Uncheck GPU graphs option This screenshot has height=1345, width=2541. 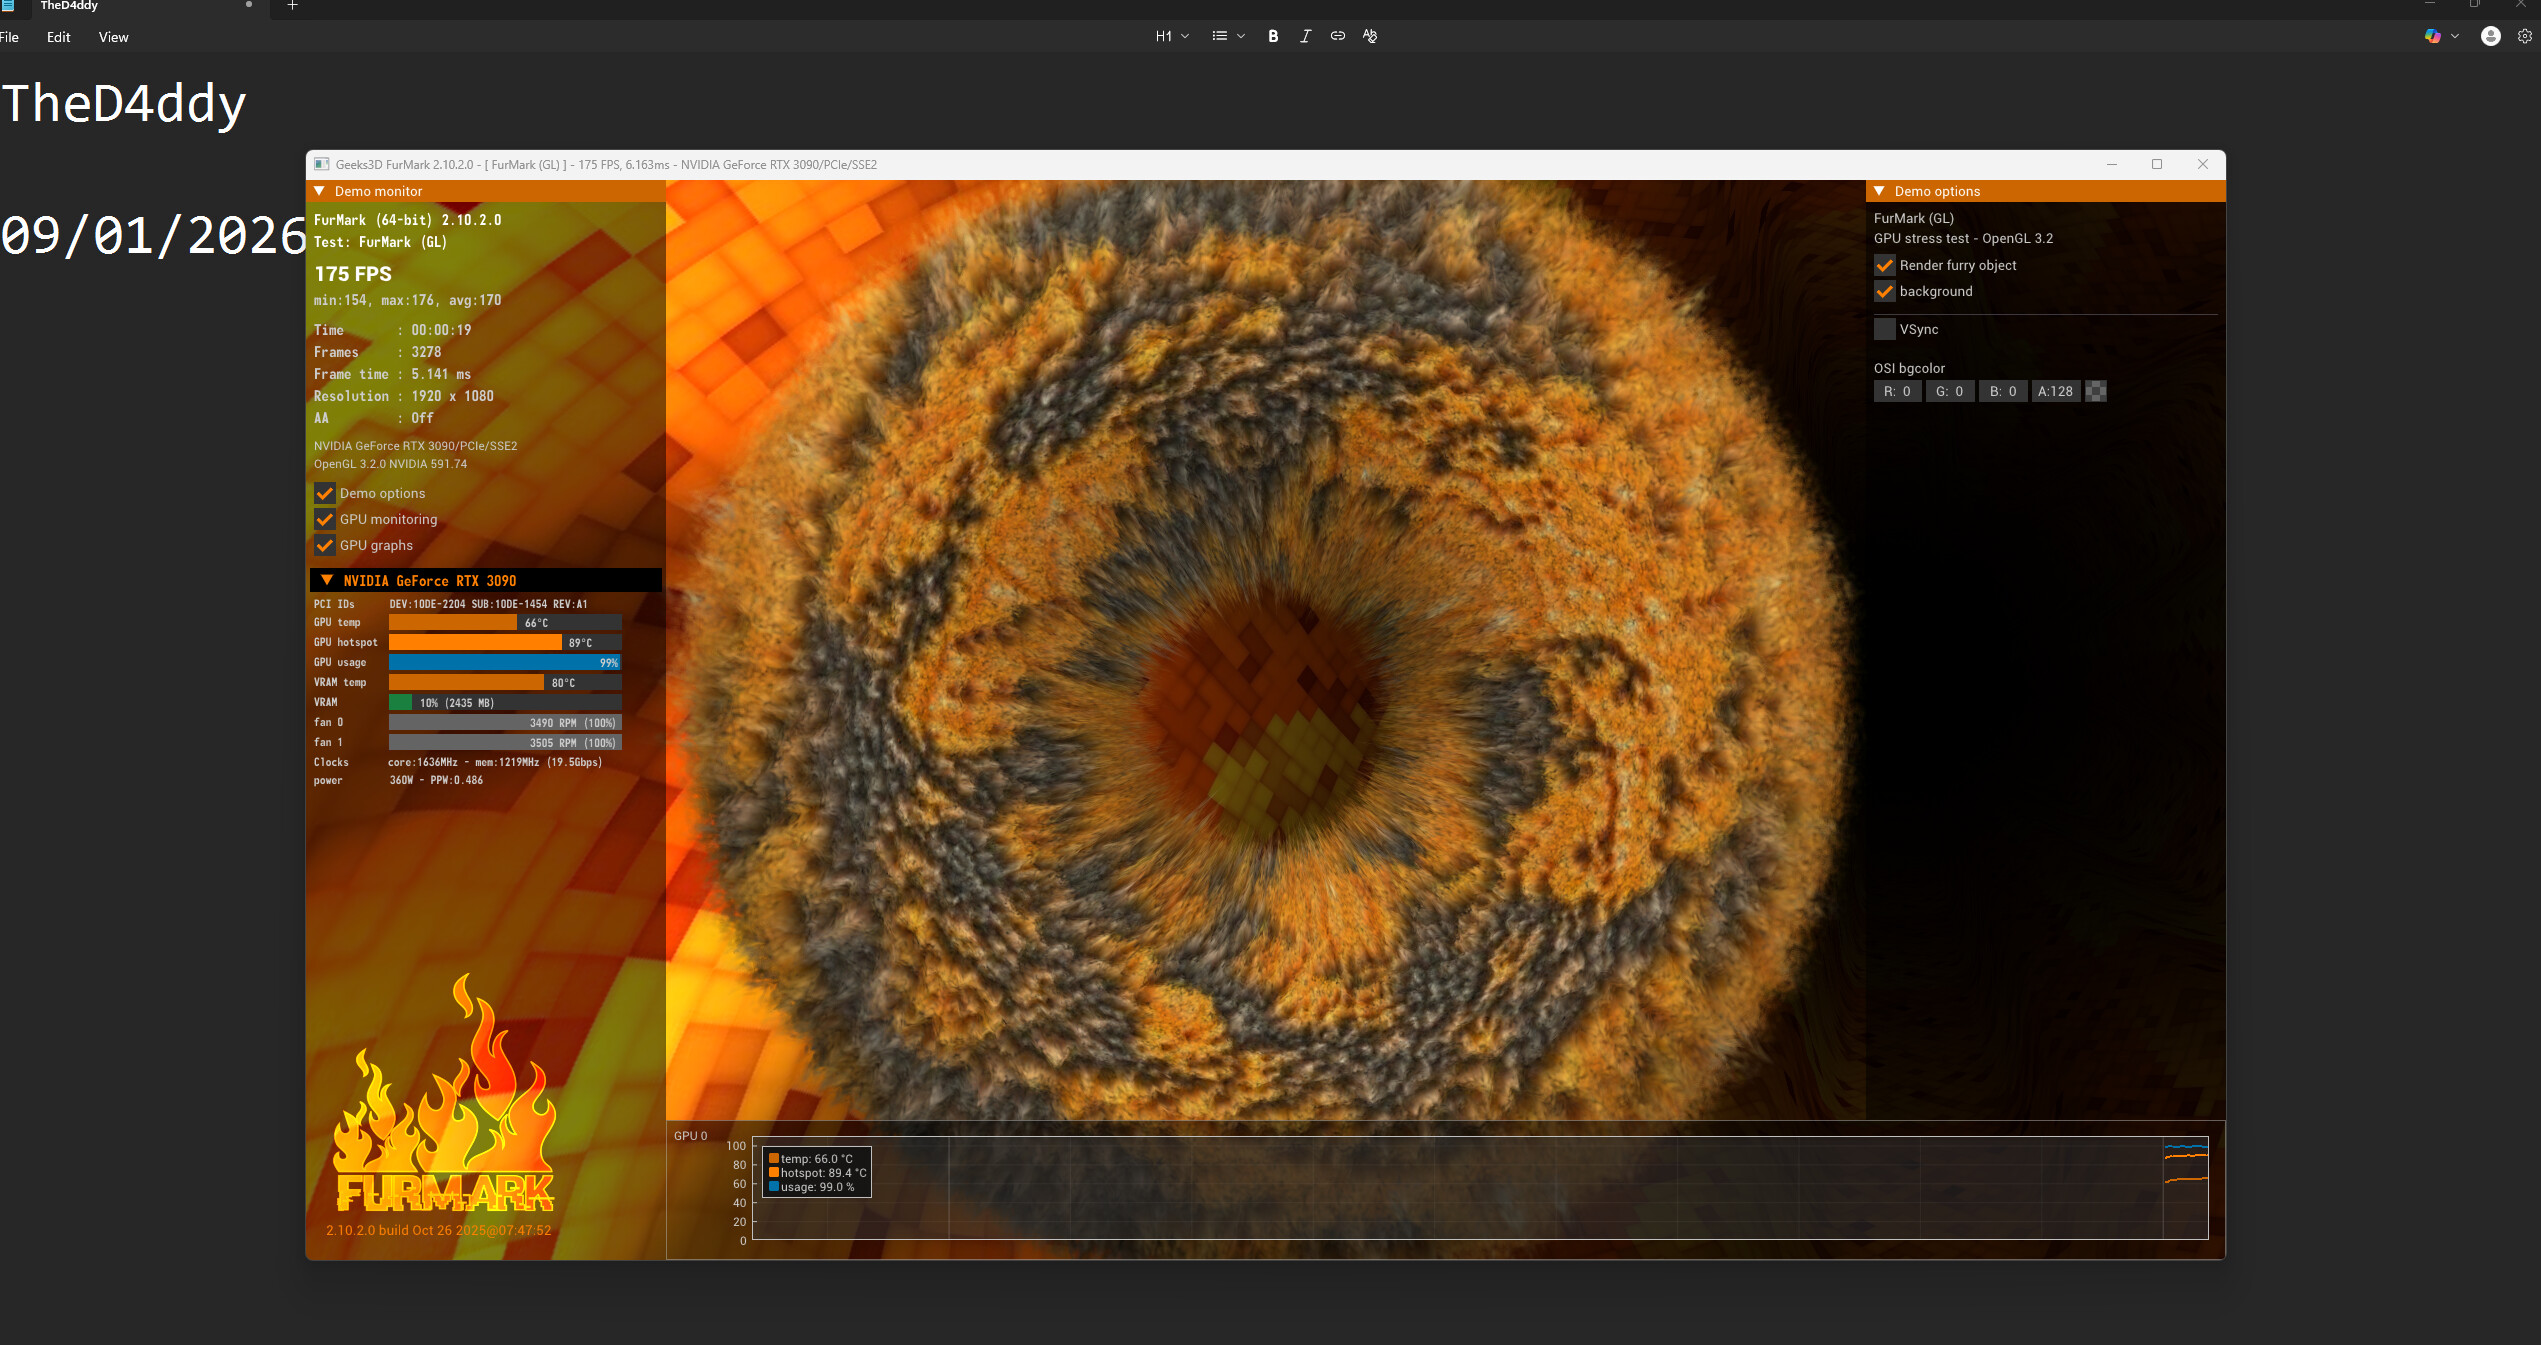[x=325, y=545]
